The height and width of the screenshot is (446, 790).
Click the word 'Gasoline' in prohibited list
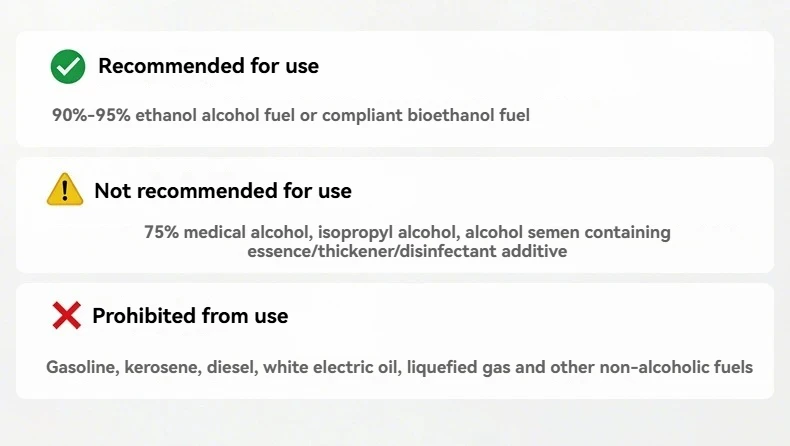click(83, 367)
